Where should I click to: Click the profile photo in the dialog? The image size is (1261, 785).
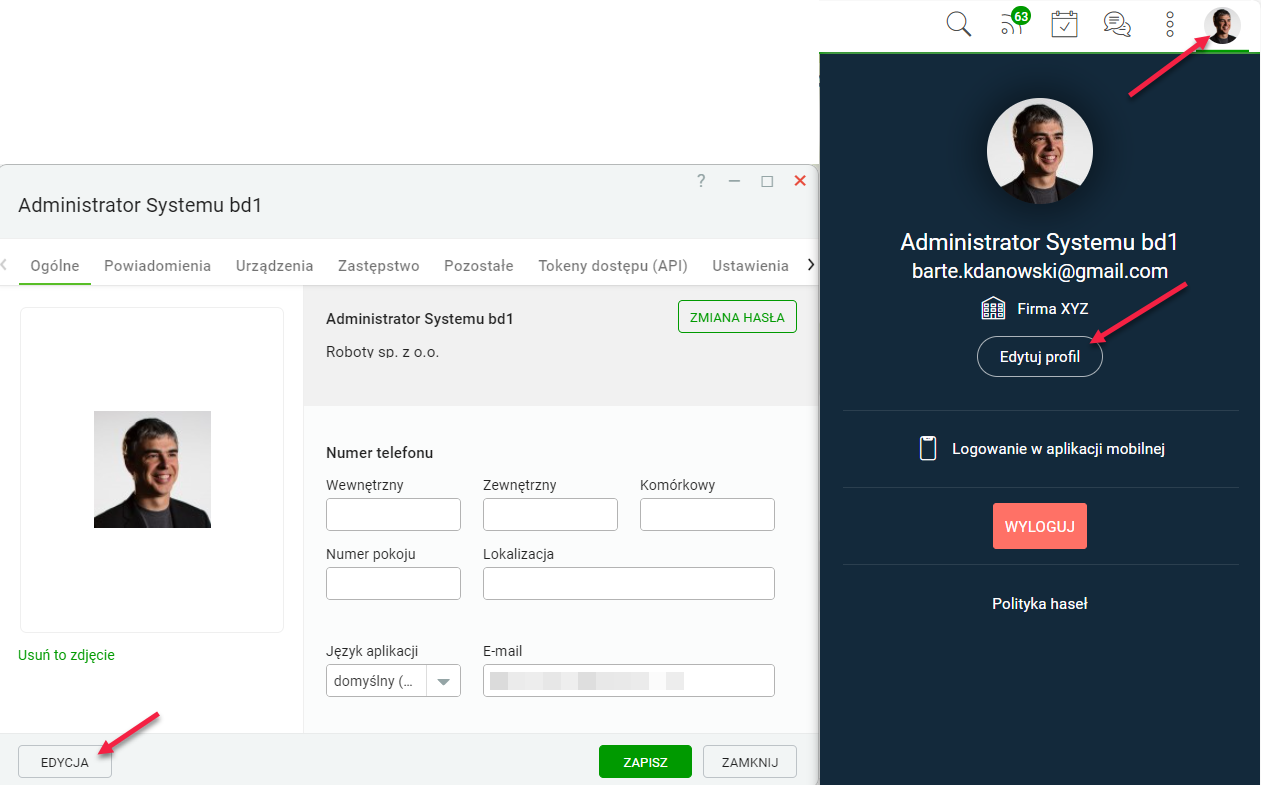152,469
